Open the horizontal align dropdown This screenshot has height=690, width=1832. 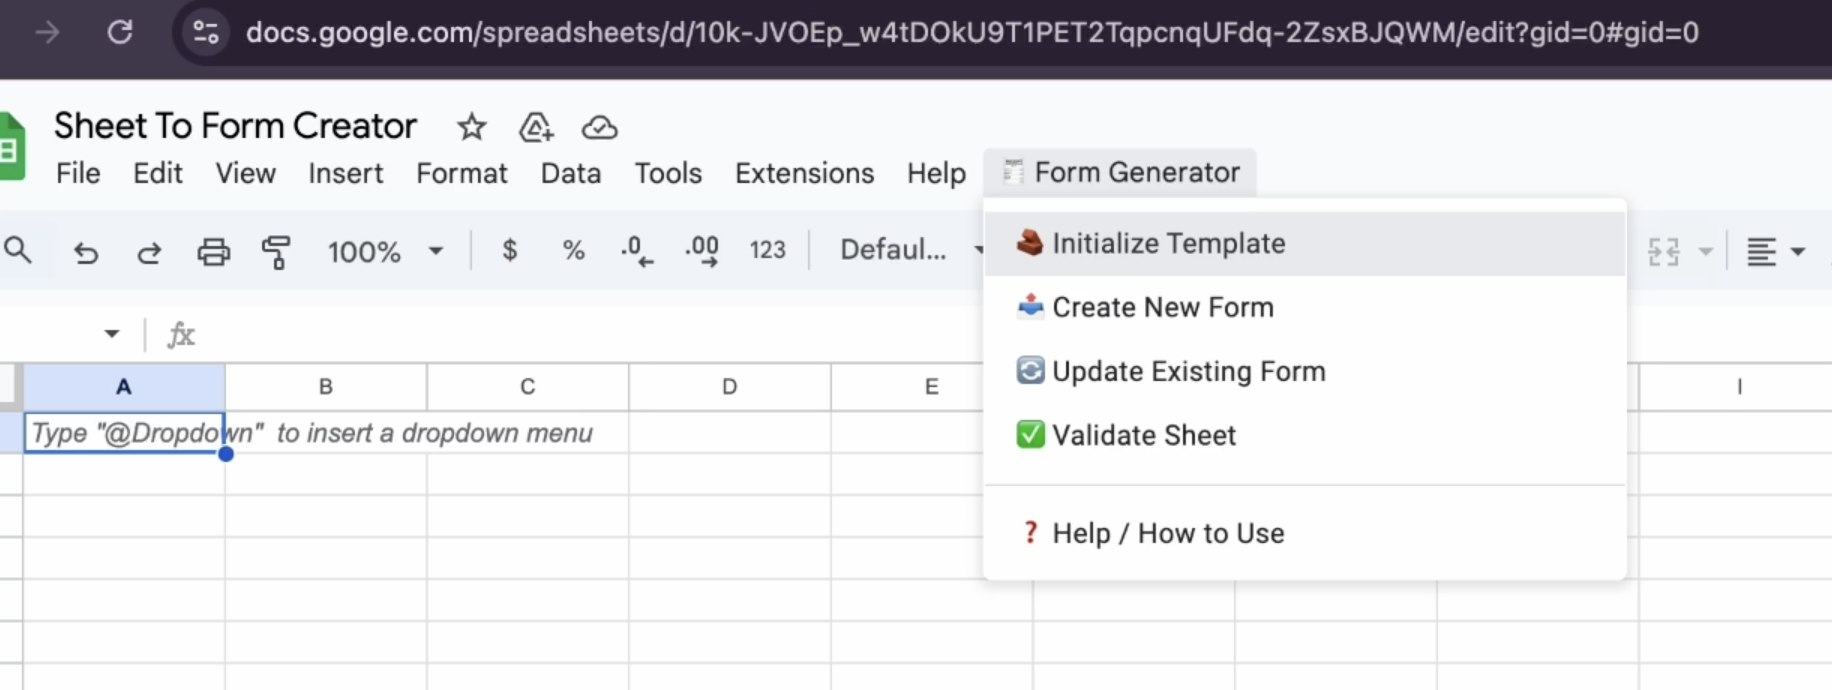point(1775,252)
